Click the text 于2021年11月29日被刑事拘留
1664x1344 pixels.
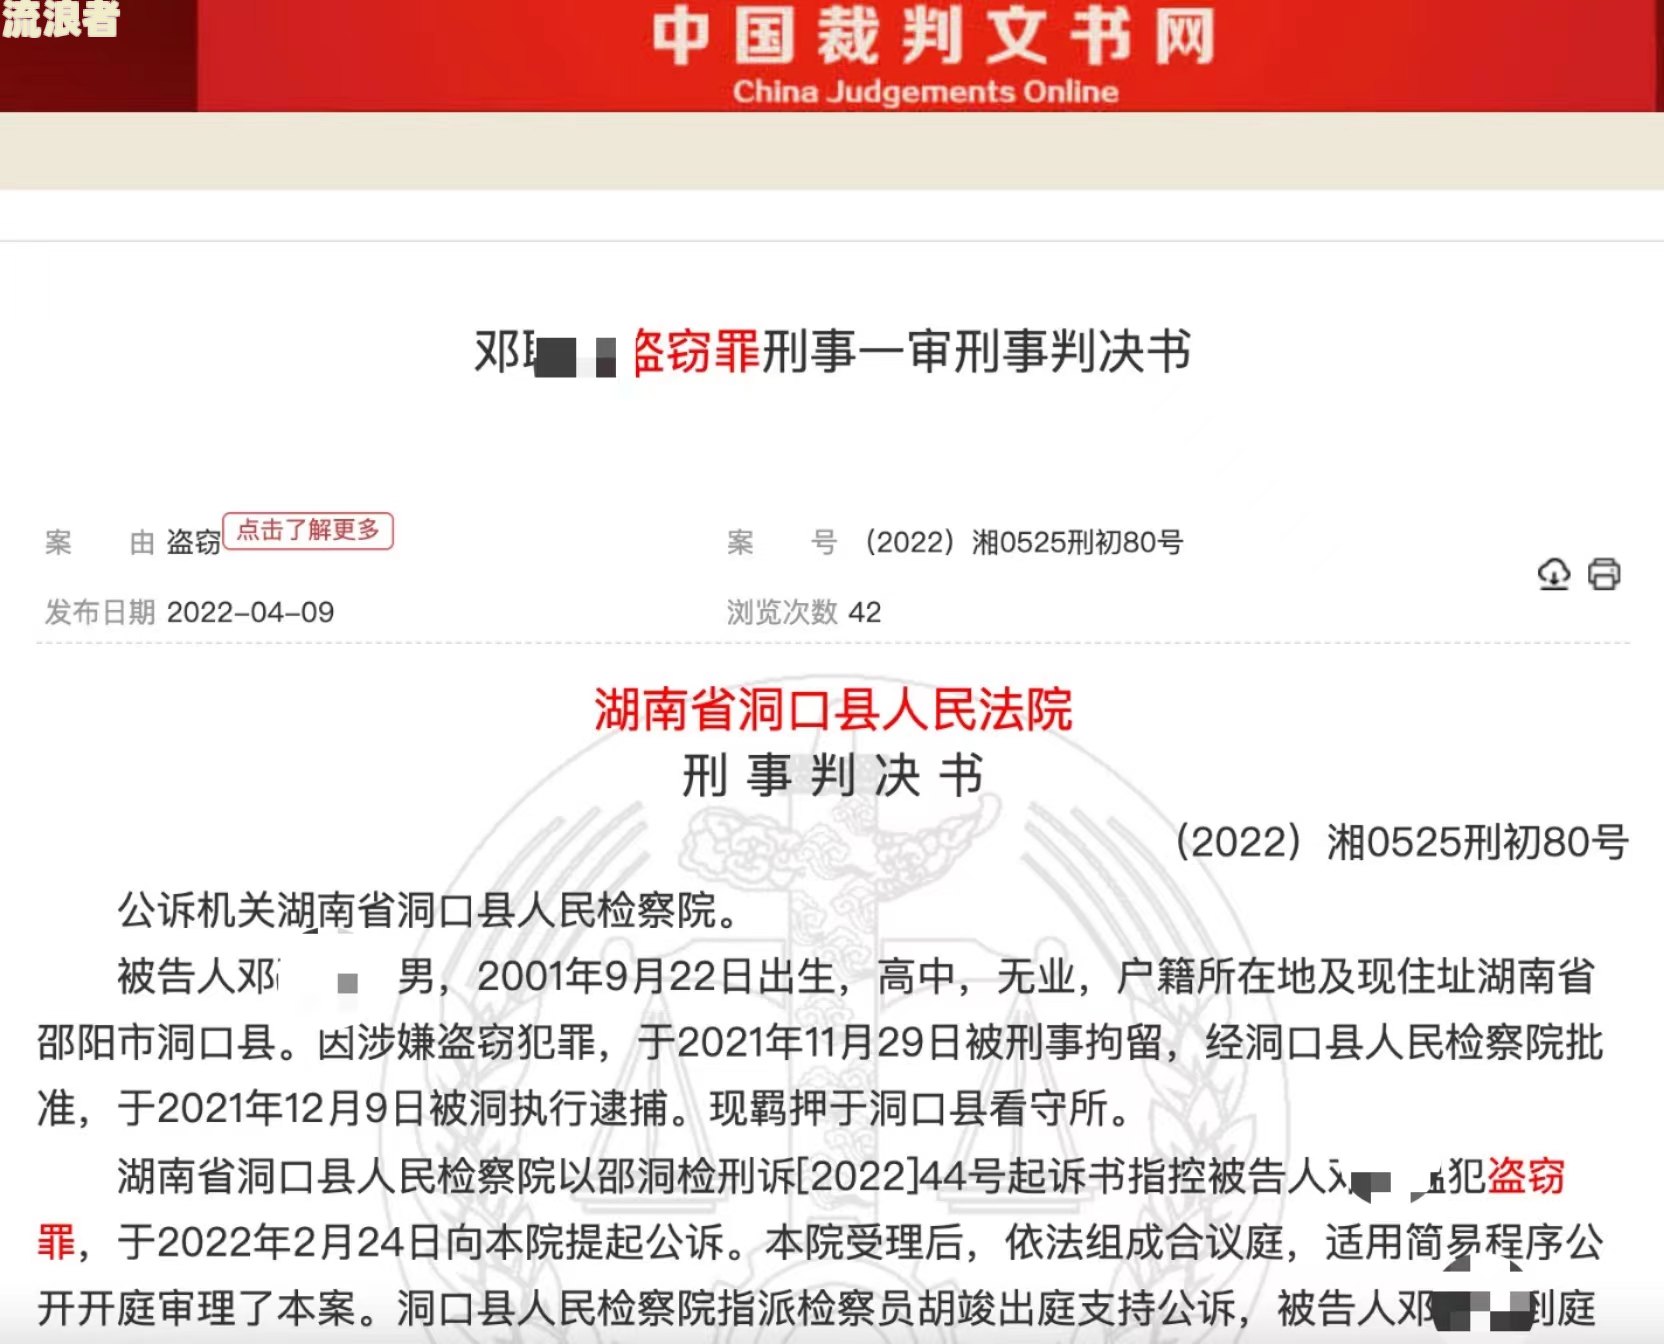(900, 1043)
